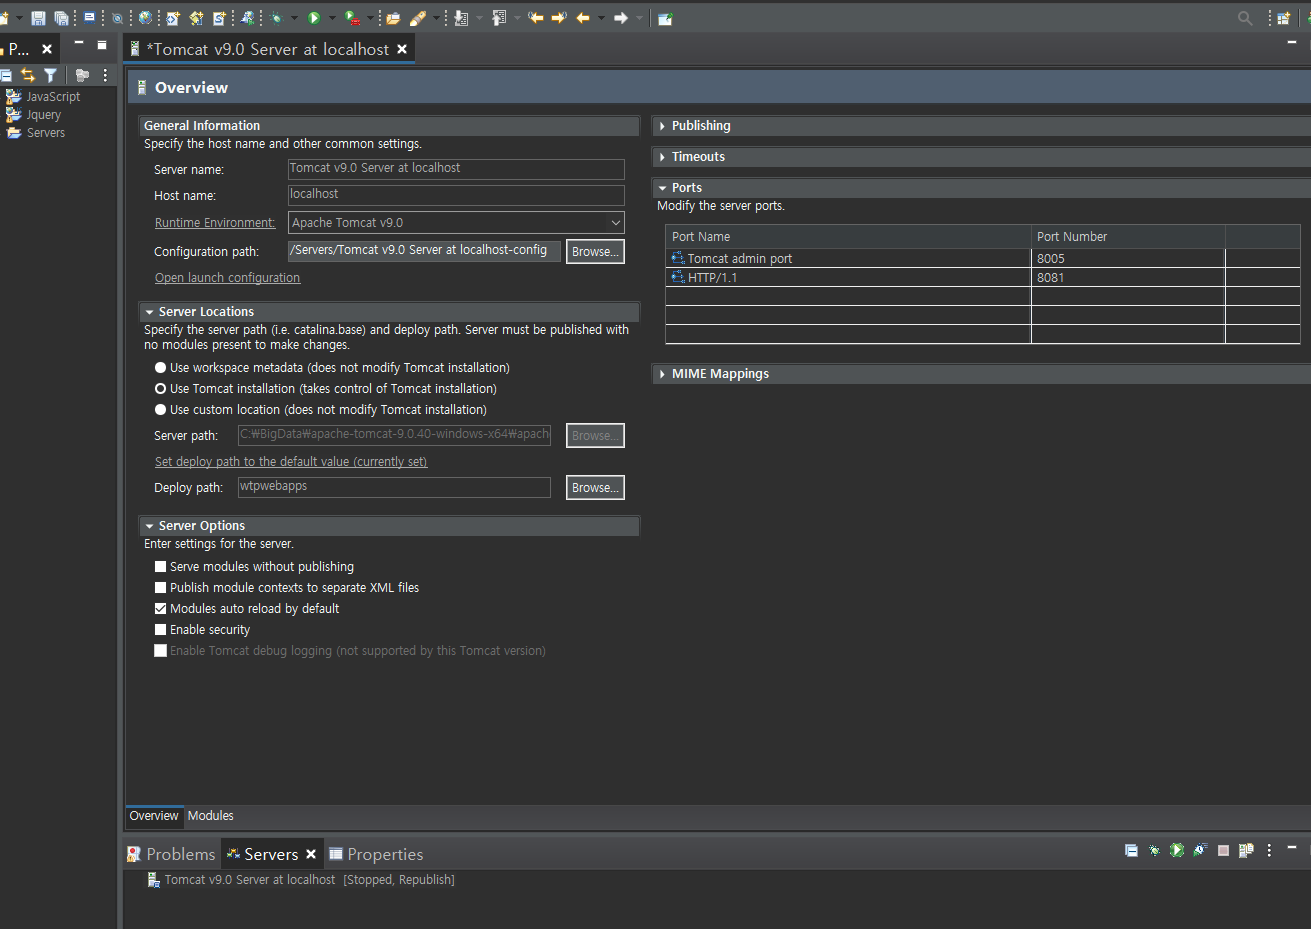Click the Forward navigation white arrow

click(x=621, y=18)
